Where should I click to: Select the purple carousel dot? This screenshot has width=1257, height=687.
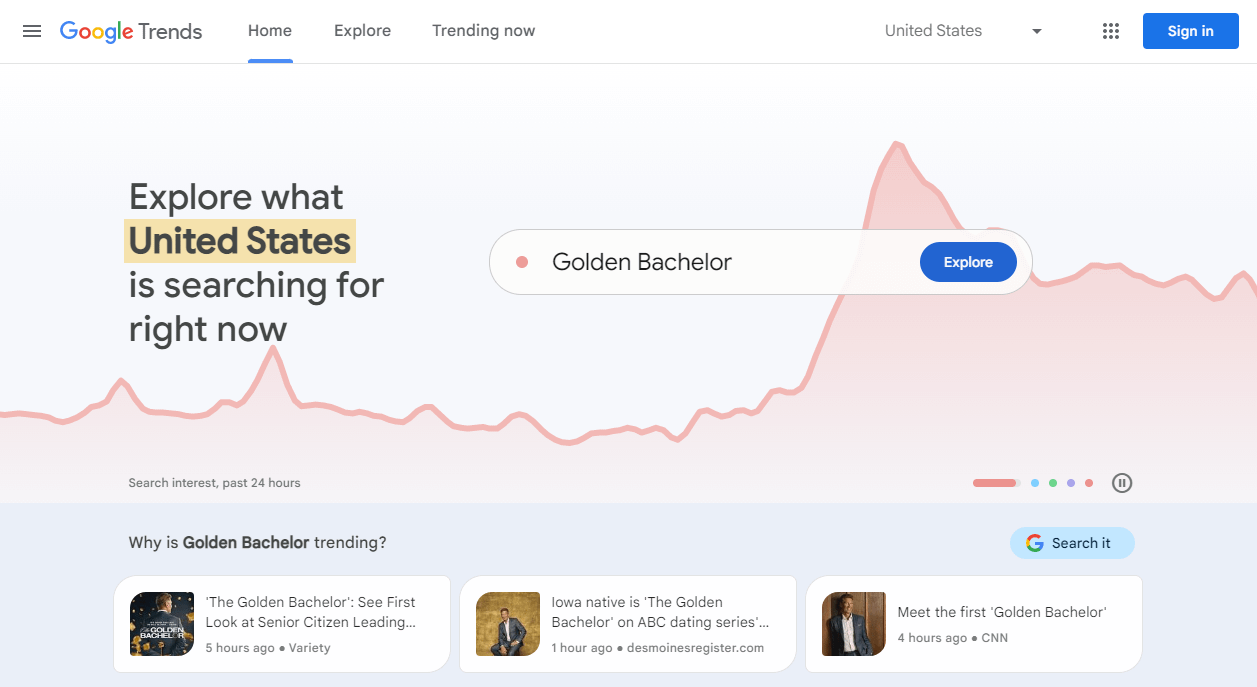[x=1070, y=482]
